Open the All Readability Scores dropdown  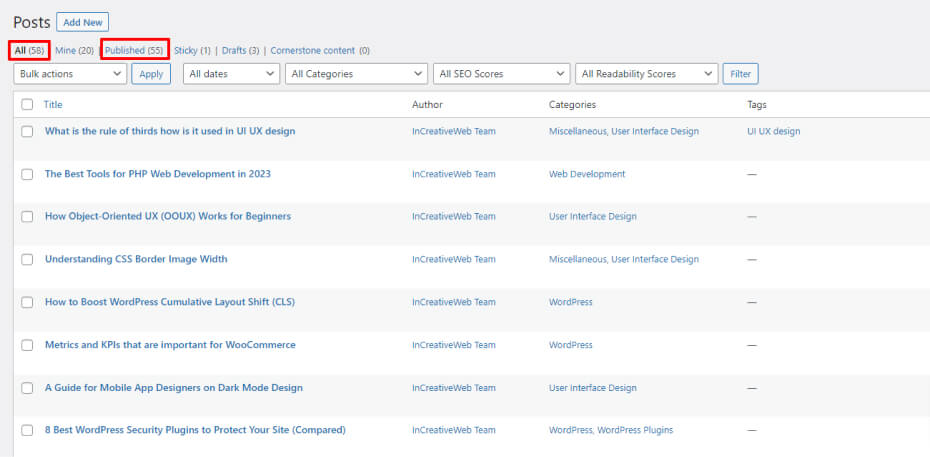646,74
